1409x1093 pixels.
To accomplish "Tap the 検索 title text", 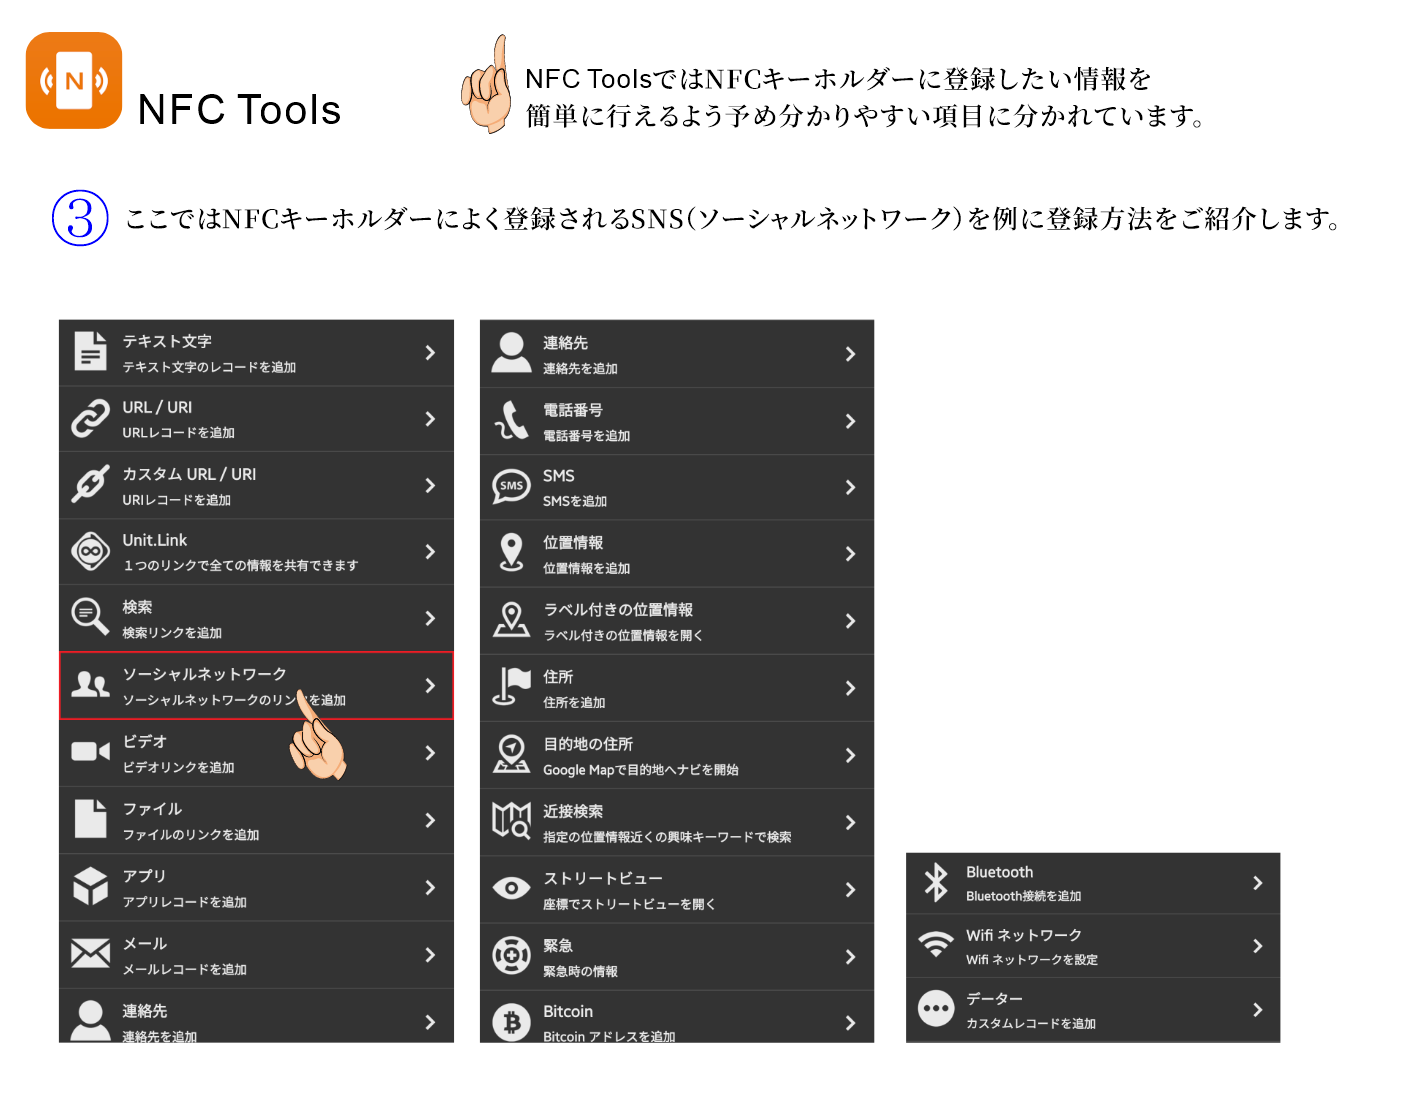I will 137,607.
